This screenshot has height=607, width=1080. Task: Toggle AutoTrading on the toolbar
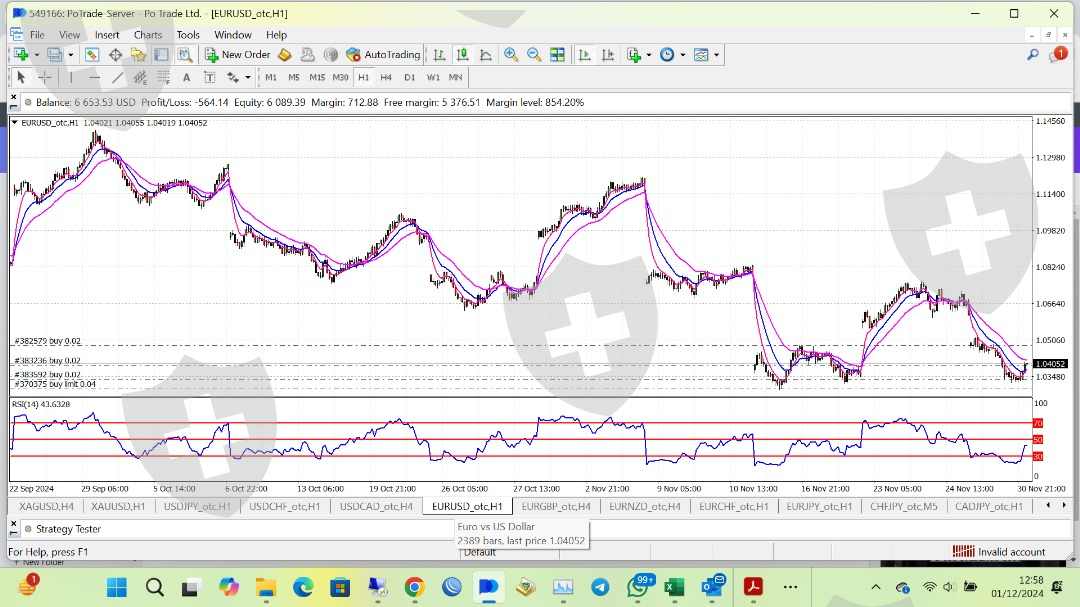tap(383, 55)
